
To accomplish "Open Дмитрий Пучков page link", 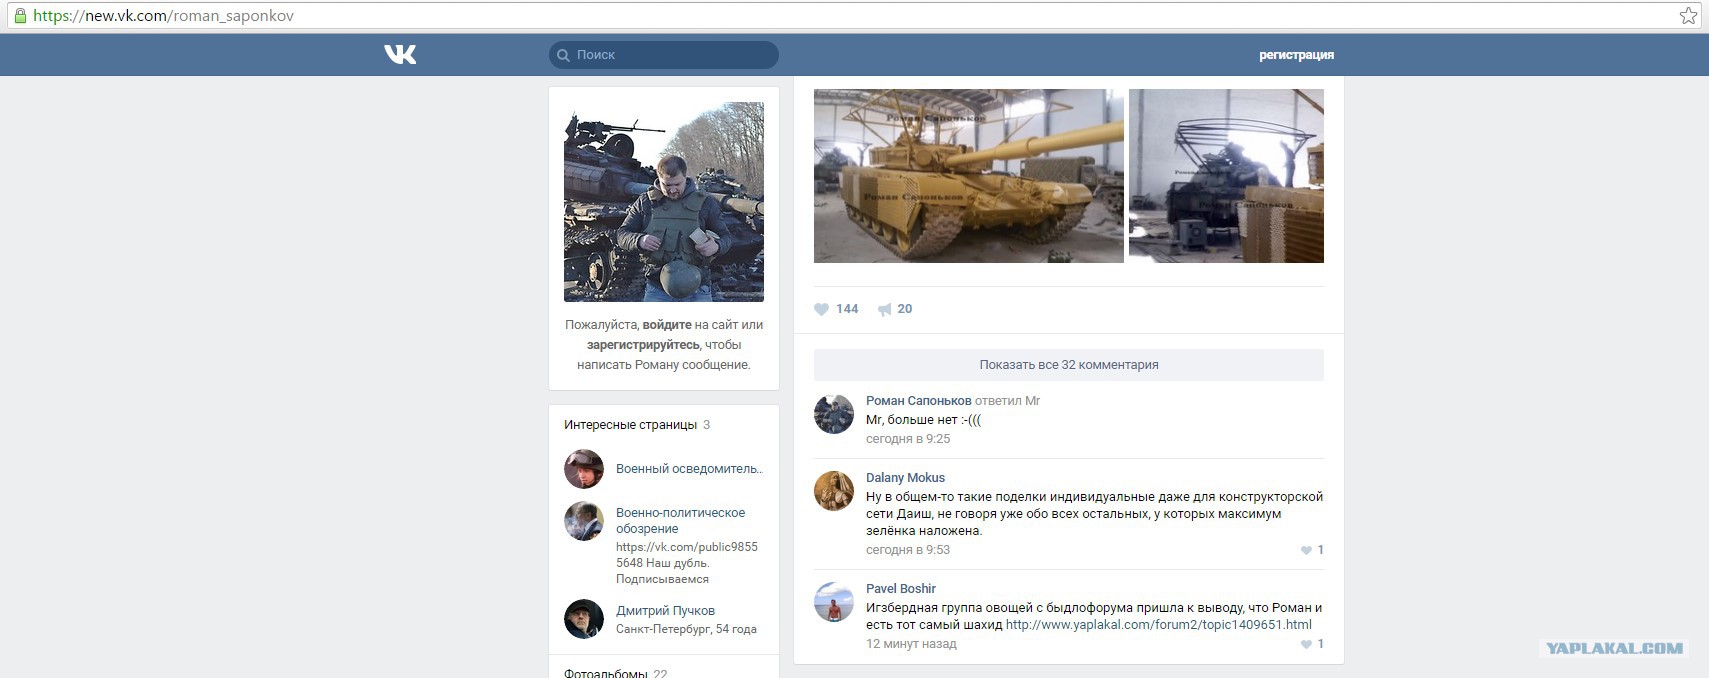I will click(665, 611).
